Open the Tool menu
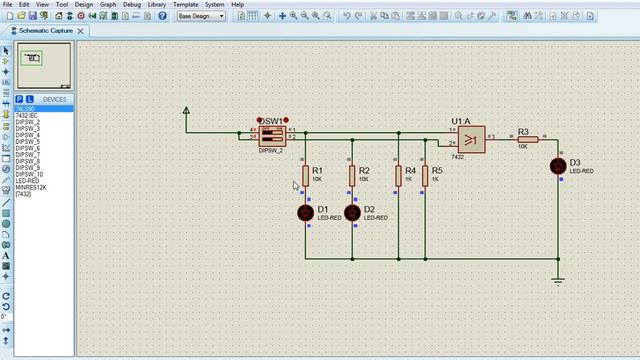Viewport: 640px width, 360px height. click(x=62, y=4)
